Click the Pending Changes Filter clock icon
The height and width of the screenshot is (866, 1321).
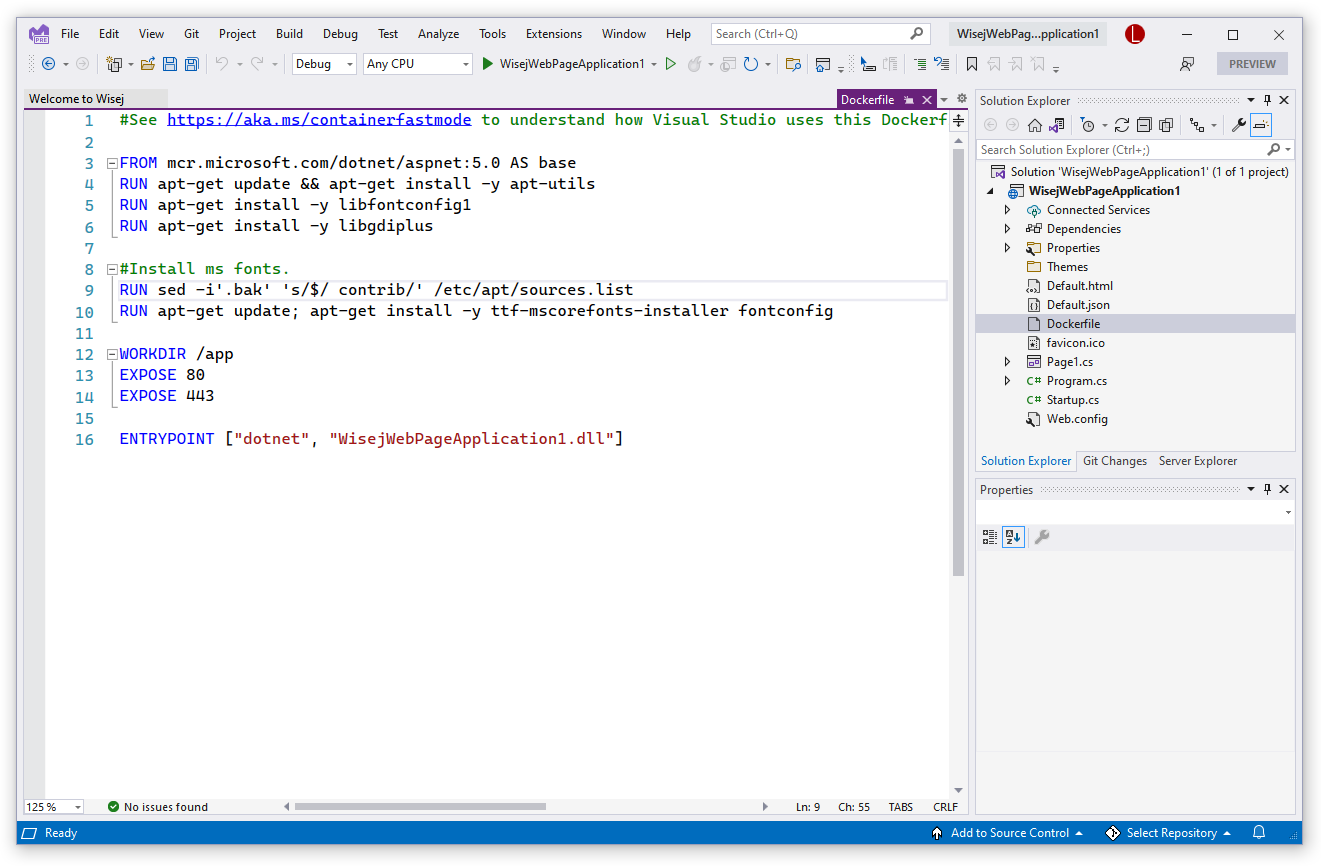point(1088,125)
